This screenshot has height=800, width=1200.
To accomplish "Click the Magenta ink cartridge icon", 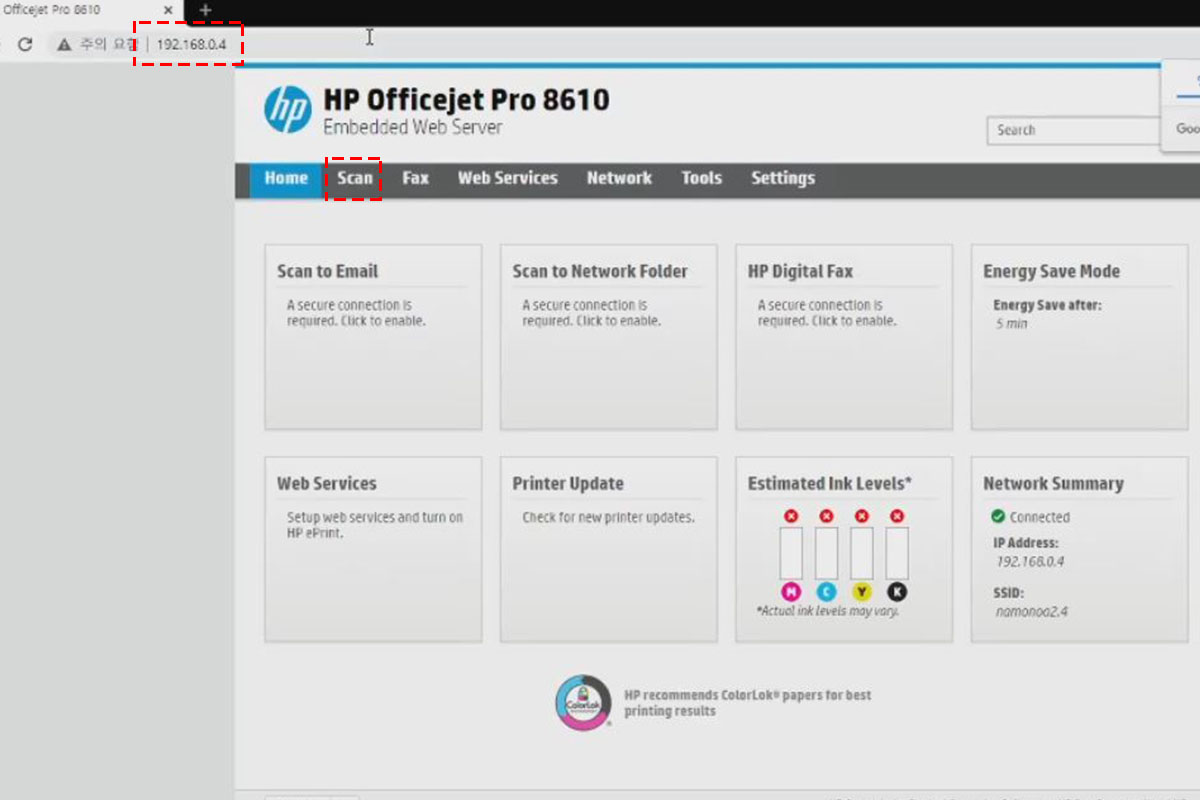I will tap(791, 591).
